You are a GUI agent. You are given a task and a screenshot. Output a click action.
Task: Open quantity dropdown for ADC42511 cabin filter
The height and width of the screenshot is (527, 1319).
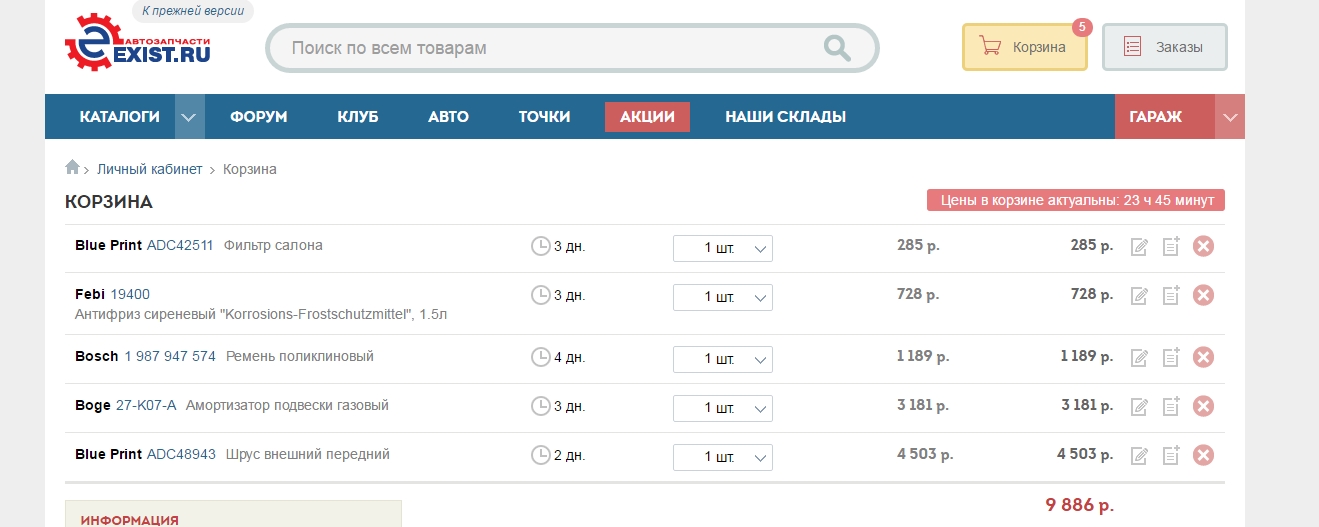coord(723,248)
